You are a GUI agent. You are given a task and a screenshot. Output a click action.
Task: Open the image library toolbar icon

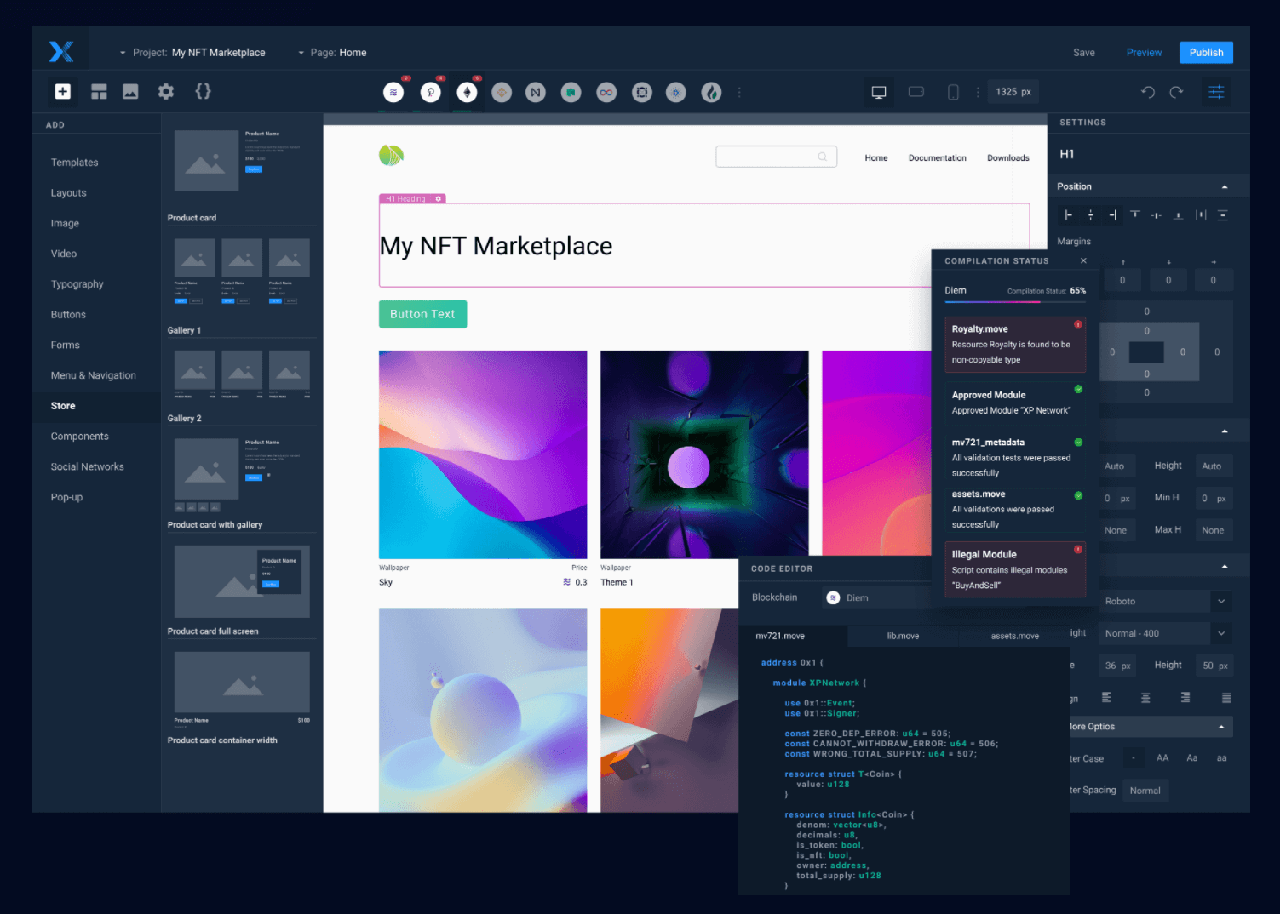[130, 91]
